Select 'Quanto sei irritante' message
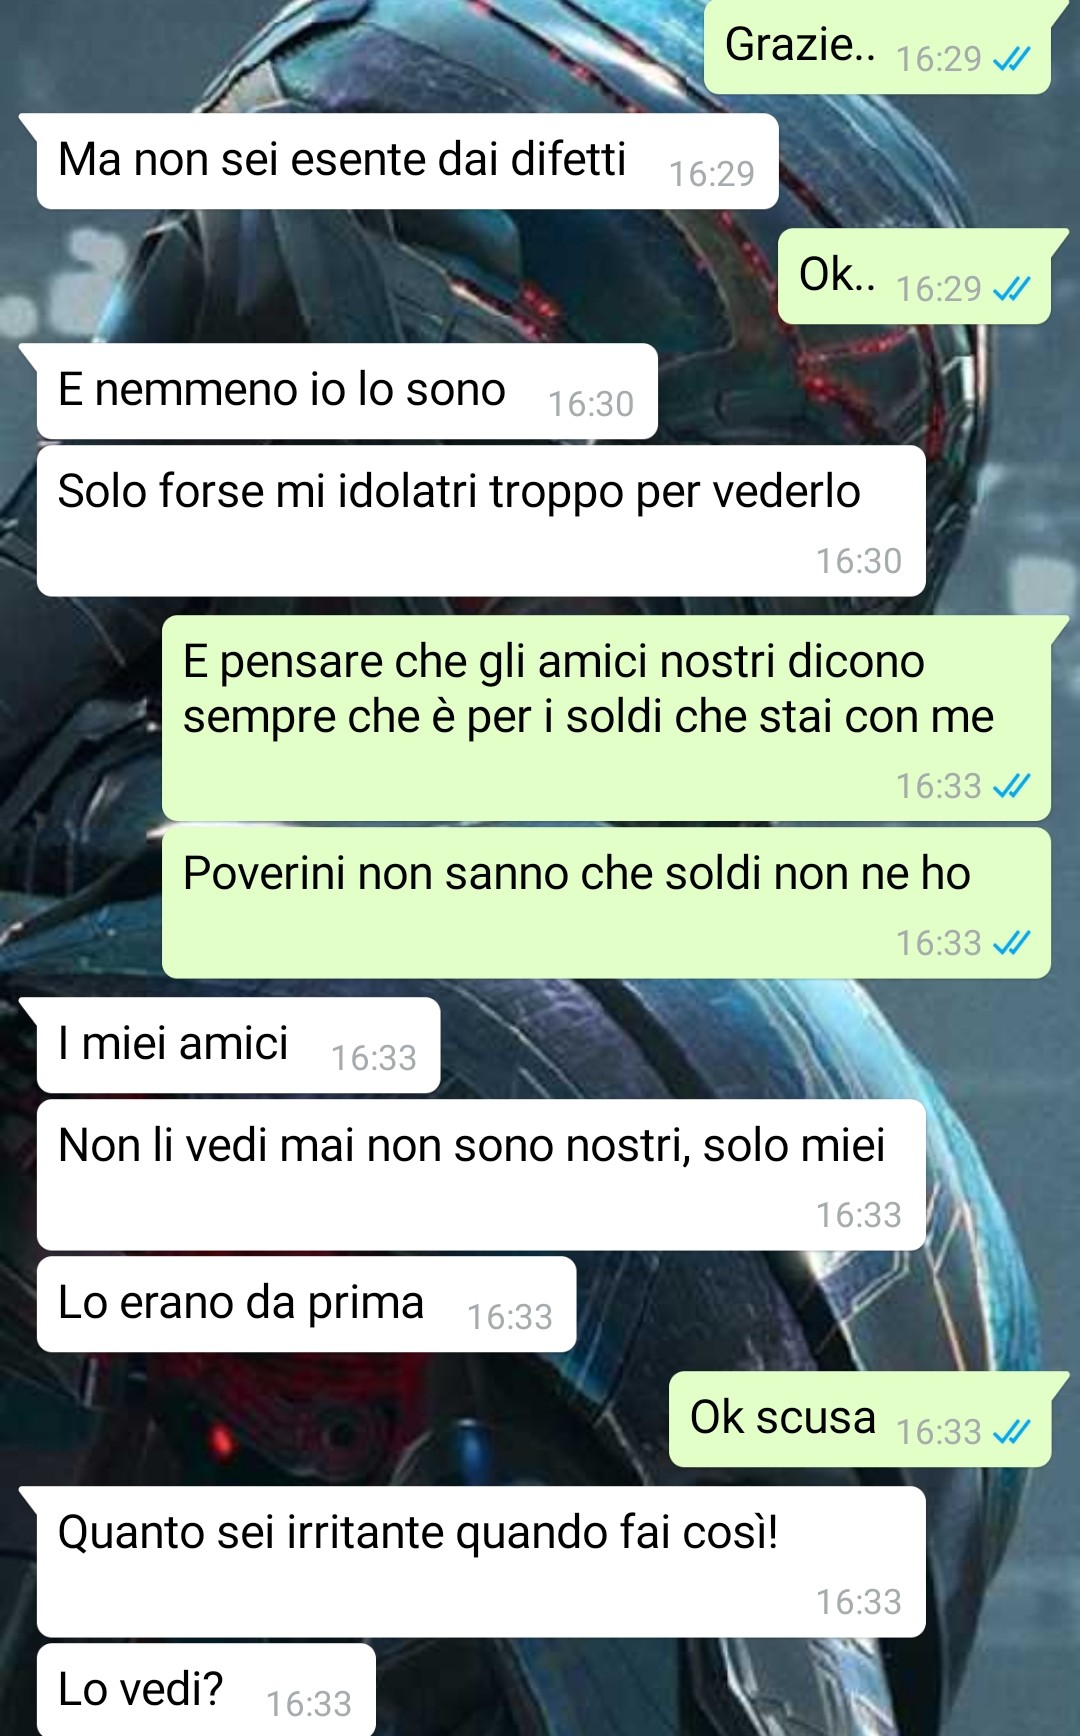The width and height of the screenshot is (1080, 1736). coord(481,1562)
